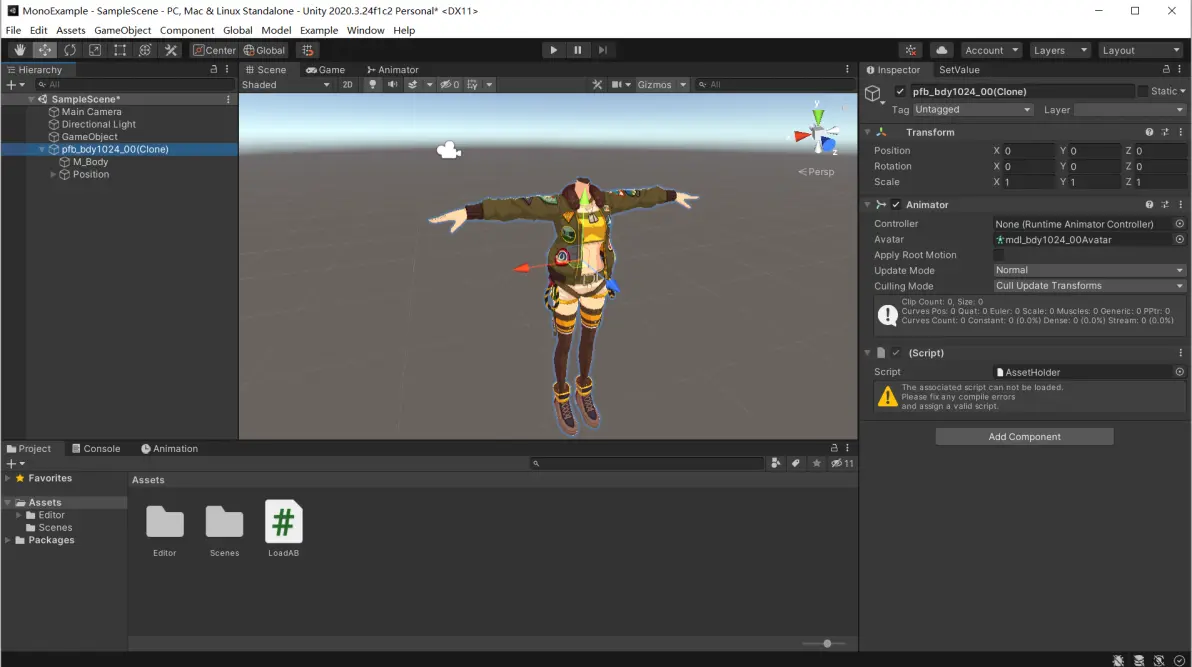Viewport: 1192px width, 667px height.
Task: Switch to the Console tab
Action: pos(95,449)
